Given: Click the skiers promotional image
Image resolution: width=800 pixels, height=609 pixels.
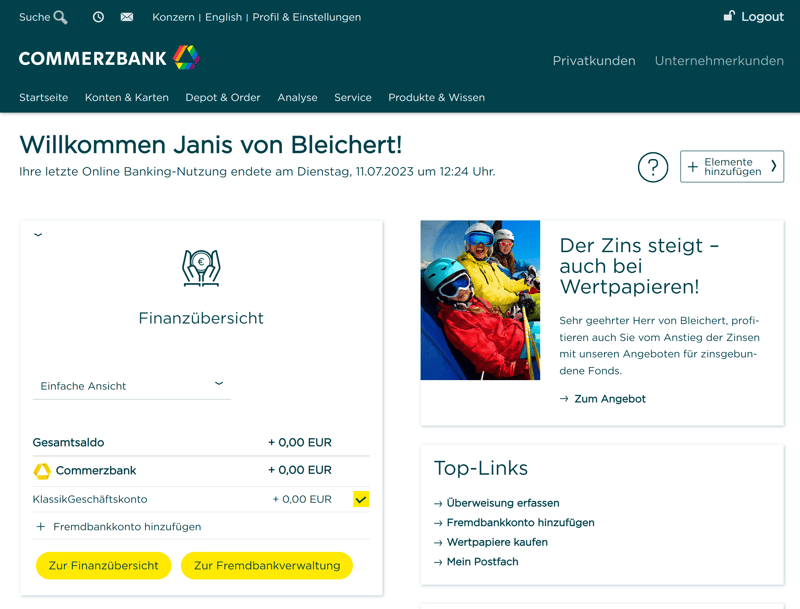Looking at the screenshot, I should click(480, 300).
